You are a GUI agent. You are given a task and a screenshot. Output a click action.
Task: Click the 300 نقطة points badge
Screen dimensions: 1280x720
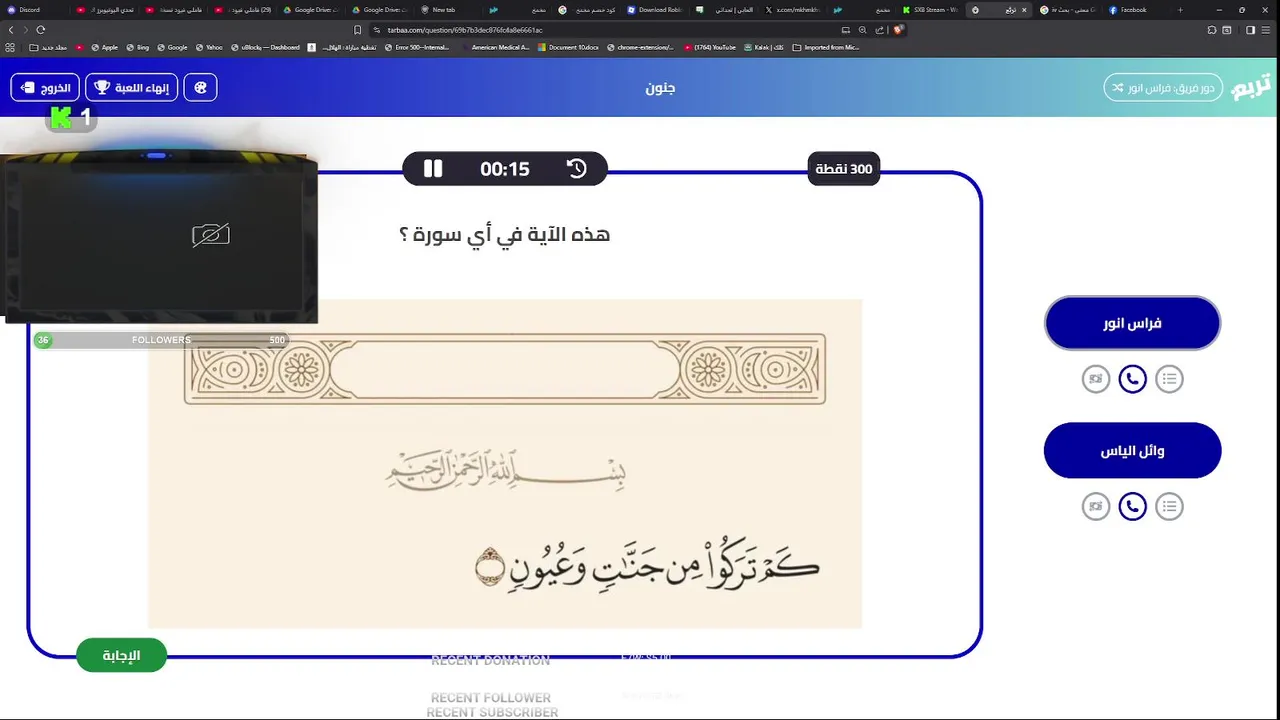click(844, 169)
